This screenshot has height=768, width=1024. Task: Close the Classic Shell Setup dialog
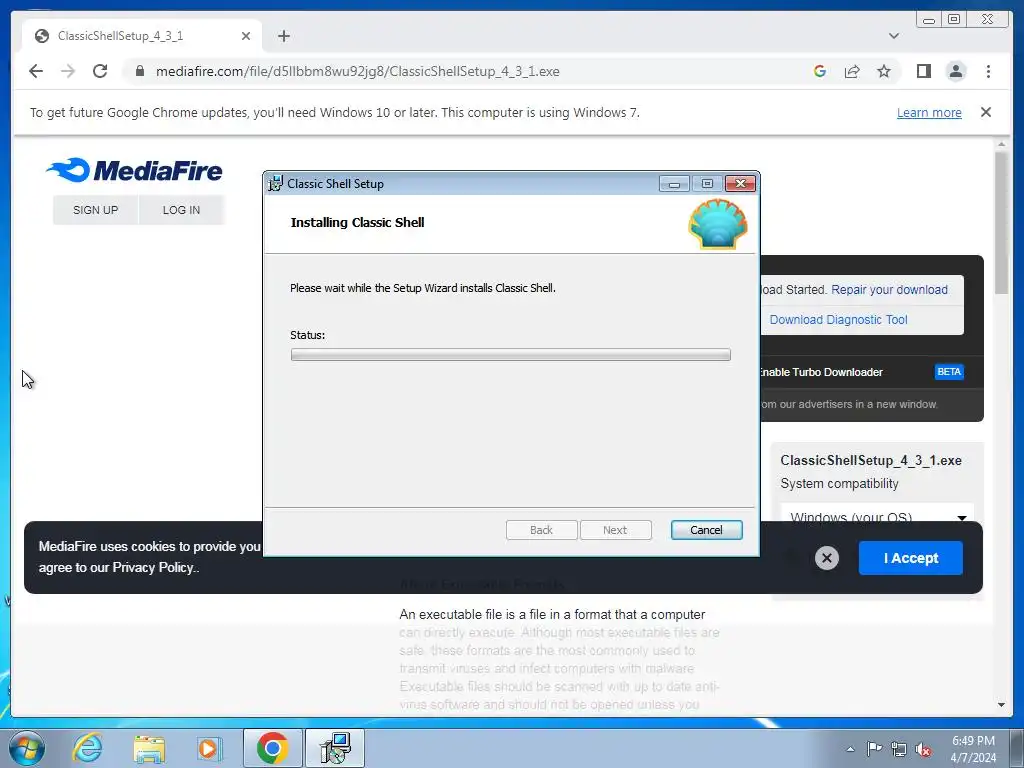click(741, 184)
